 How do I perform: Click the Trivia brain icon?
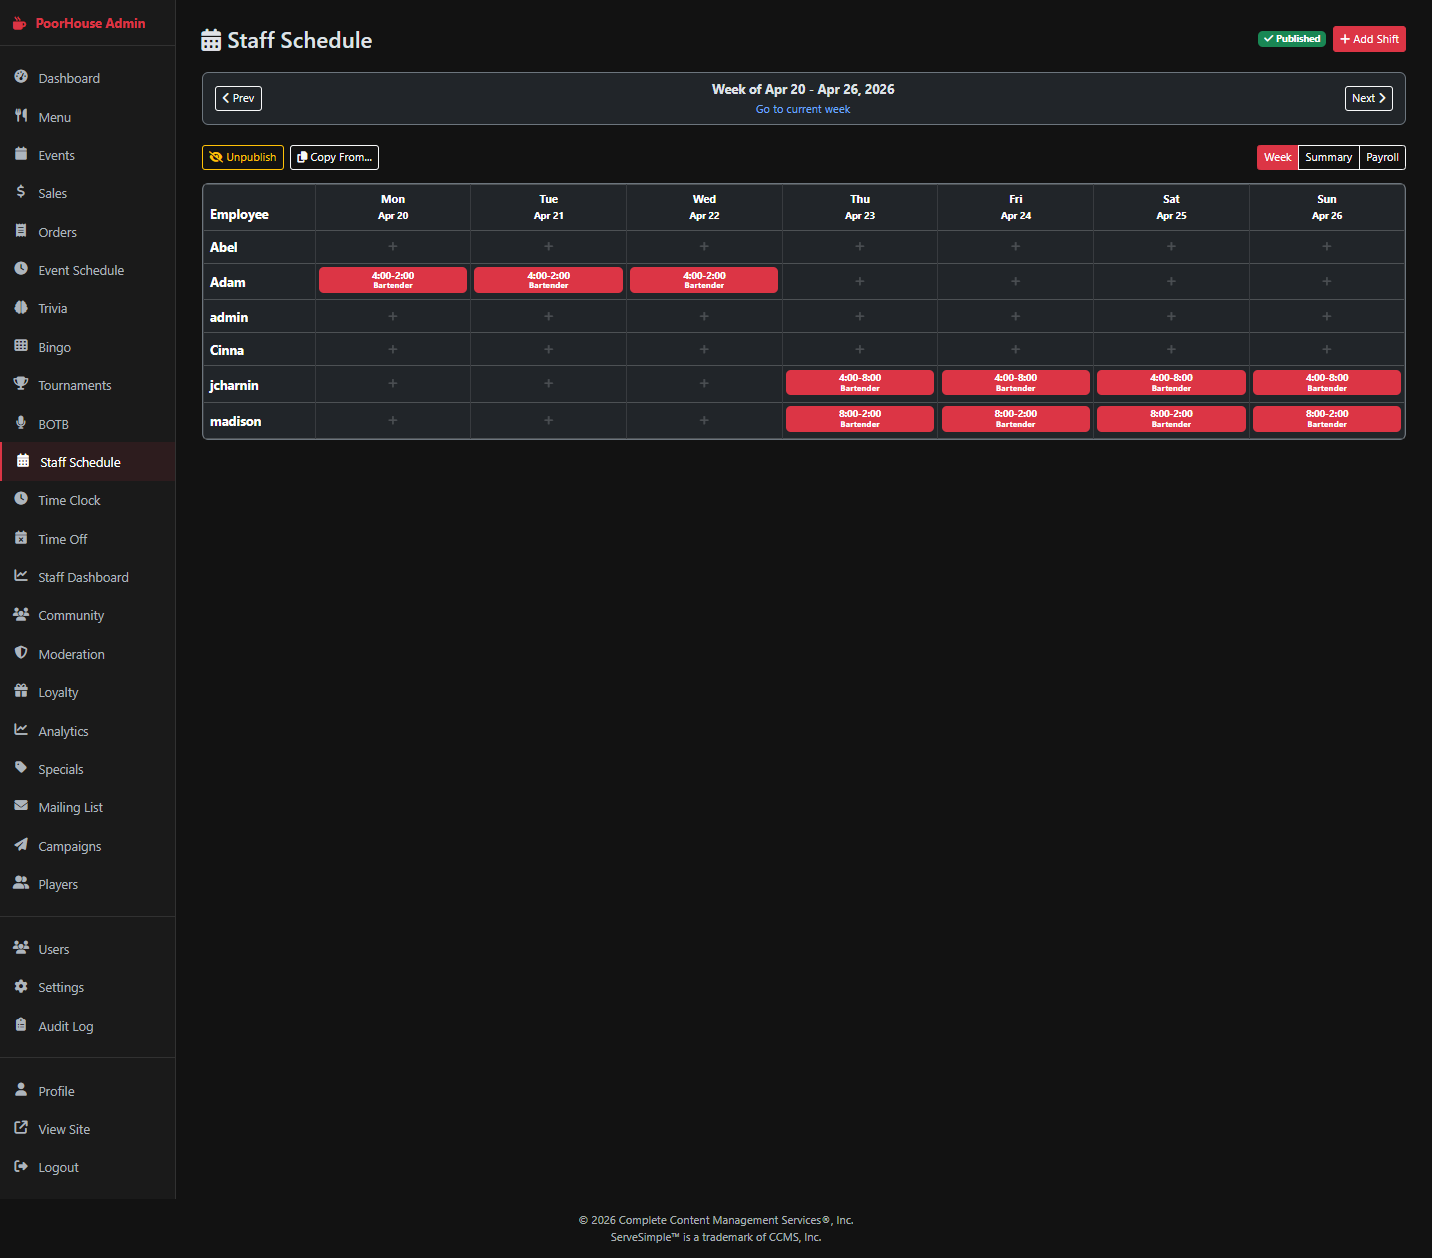21,307
